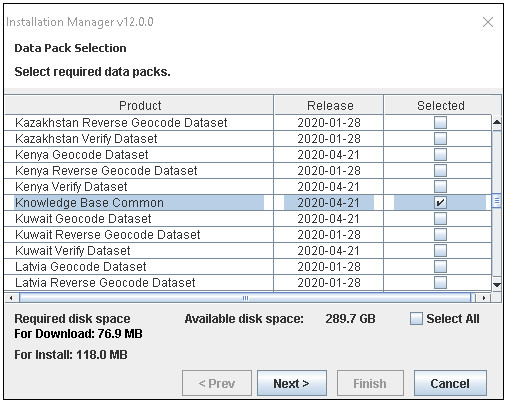Select the Kuwait Geocode Dataset row

[248, 218]
